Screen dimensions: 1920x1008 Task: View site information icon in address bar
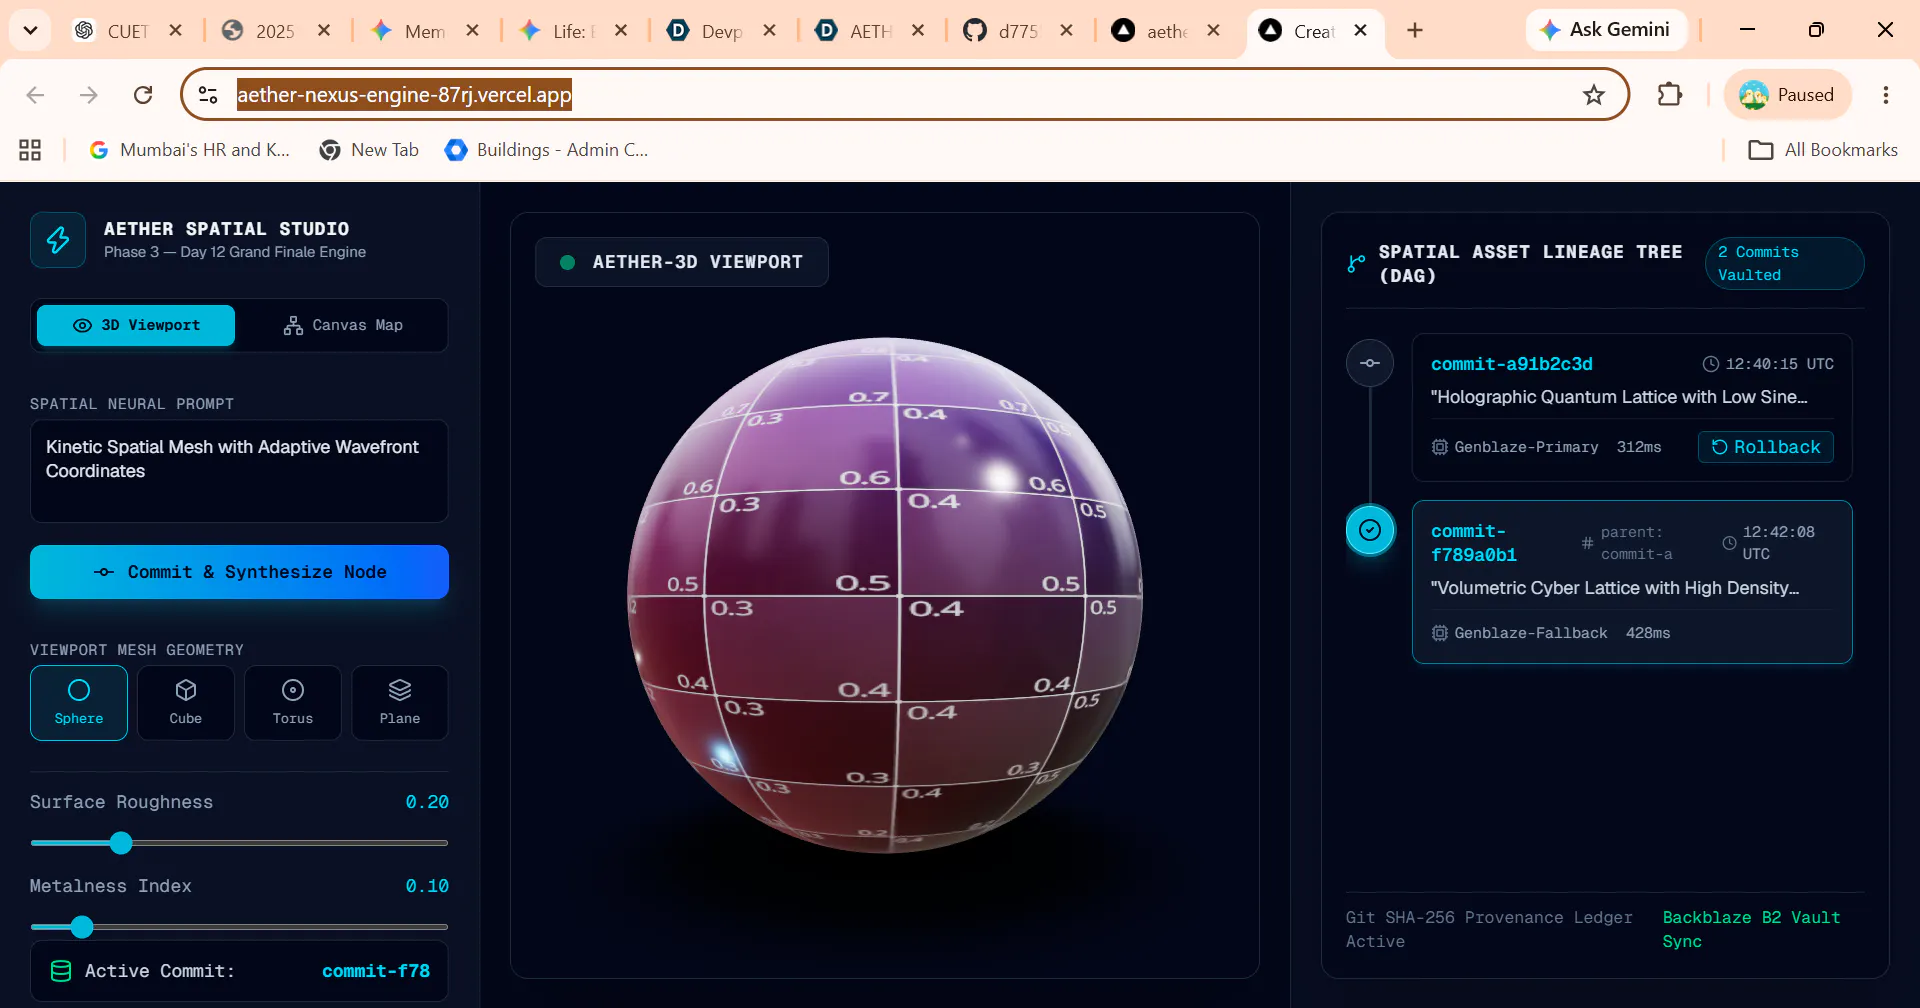point(208,95)
